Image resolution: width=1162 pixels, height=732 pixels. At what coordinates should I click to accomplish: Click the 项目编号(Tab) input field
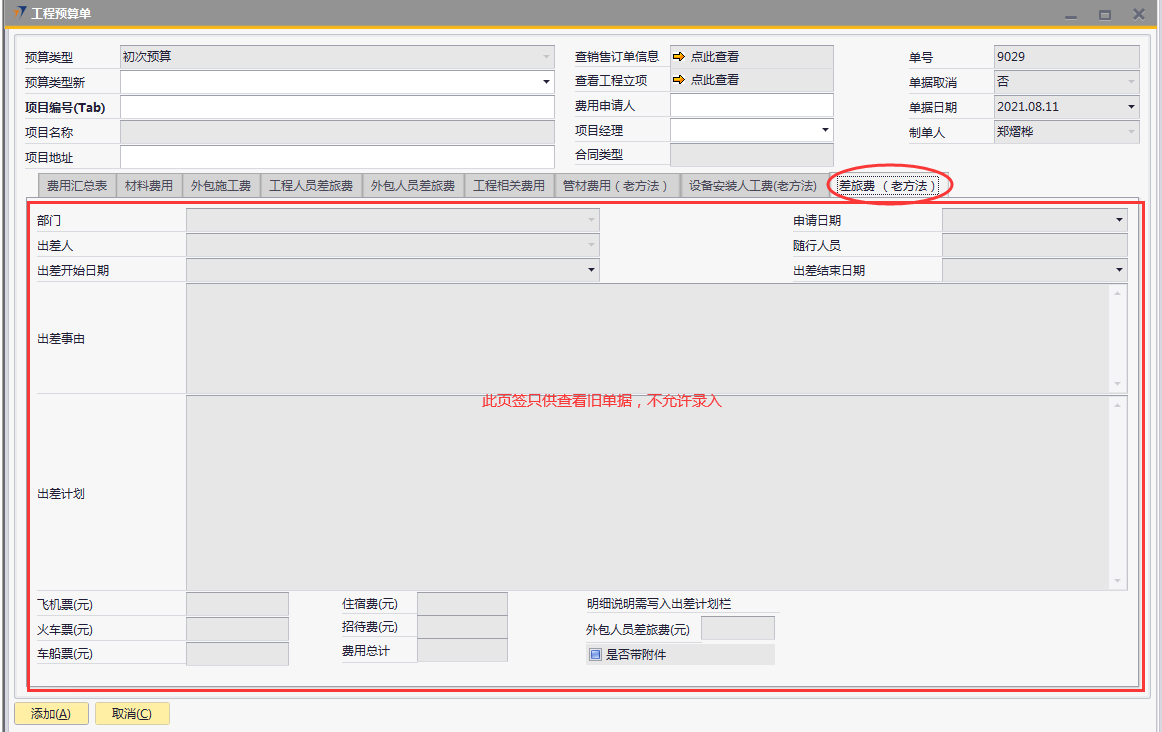pos(337,107)
